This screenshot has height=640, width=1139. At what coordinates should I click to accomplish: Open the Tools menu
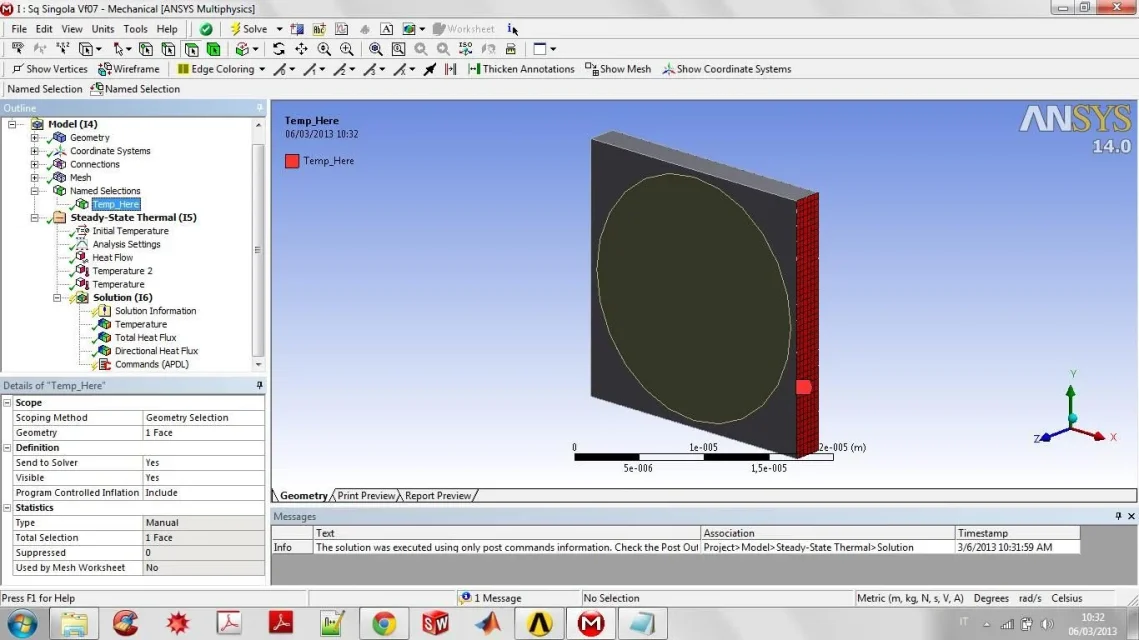[135, 29]
